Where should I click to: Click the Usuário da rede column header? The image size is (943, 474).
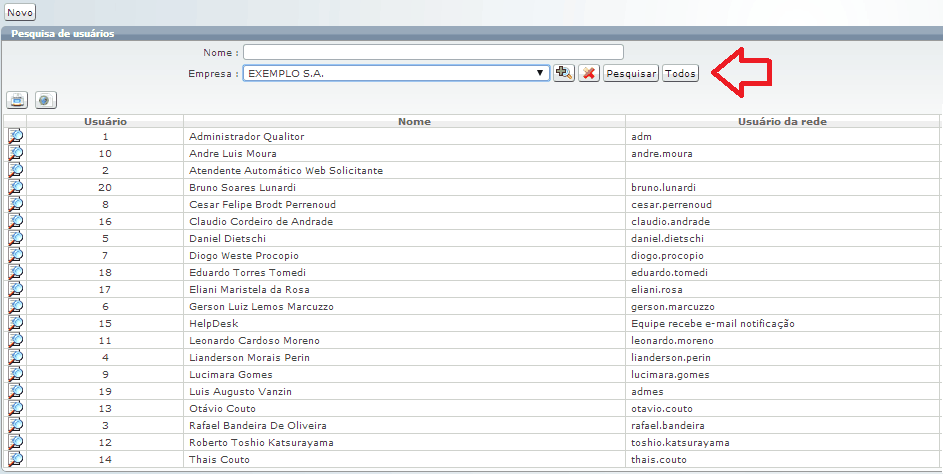pos(781,121)
